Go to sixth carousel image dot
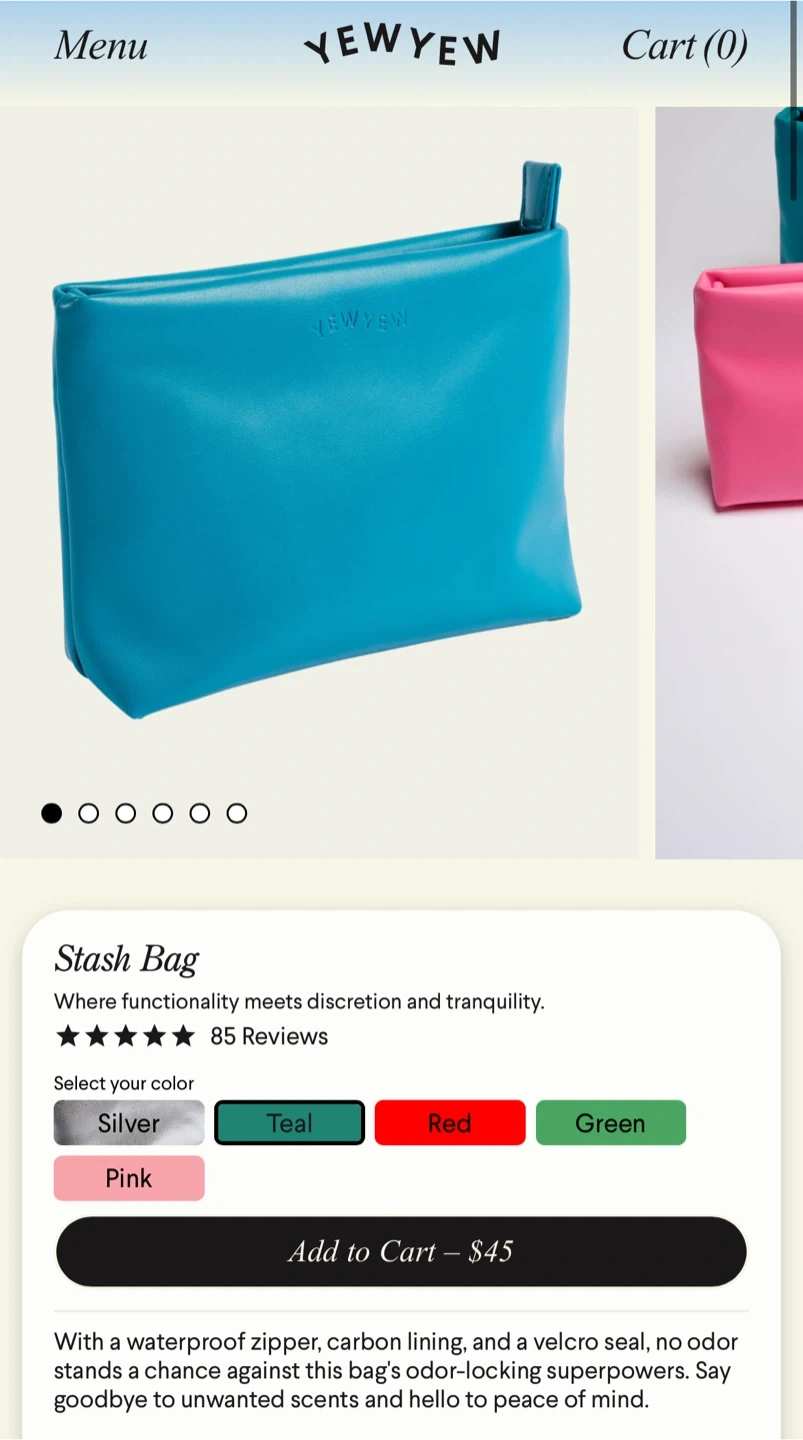This screenshot has height=1440, width=803. pyautogui.click(x=236, y=813)
